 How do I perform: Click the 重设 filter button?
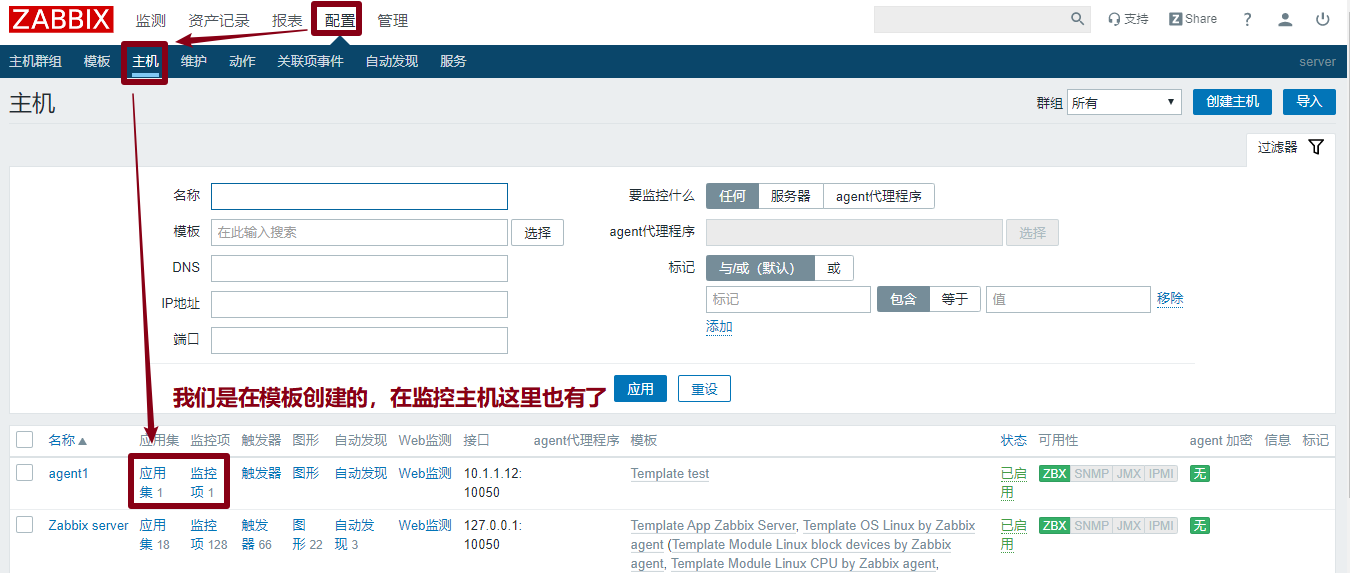coord(704,388)
